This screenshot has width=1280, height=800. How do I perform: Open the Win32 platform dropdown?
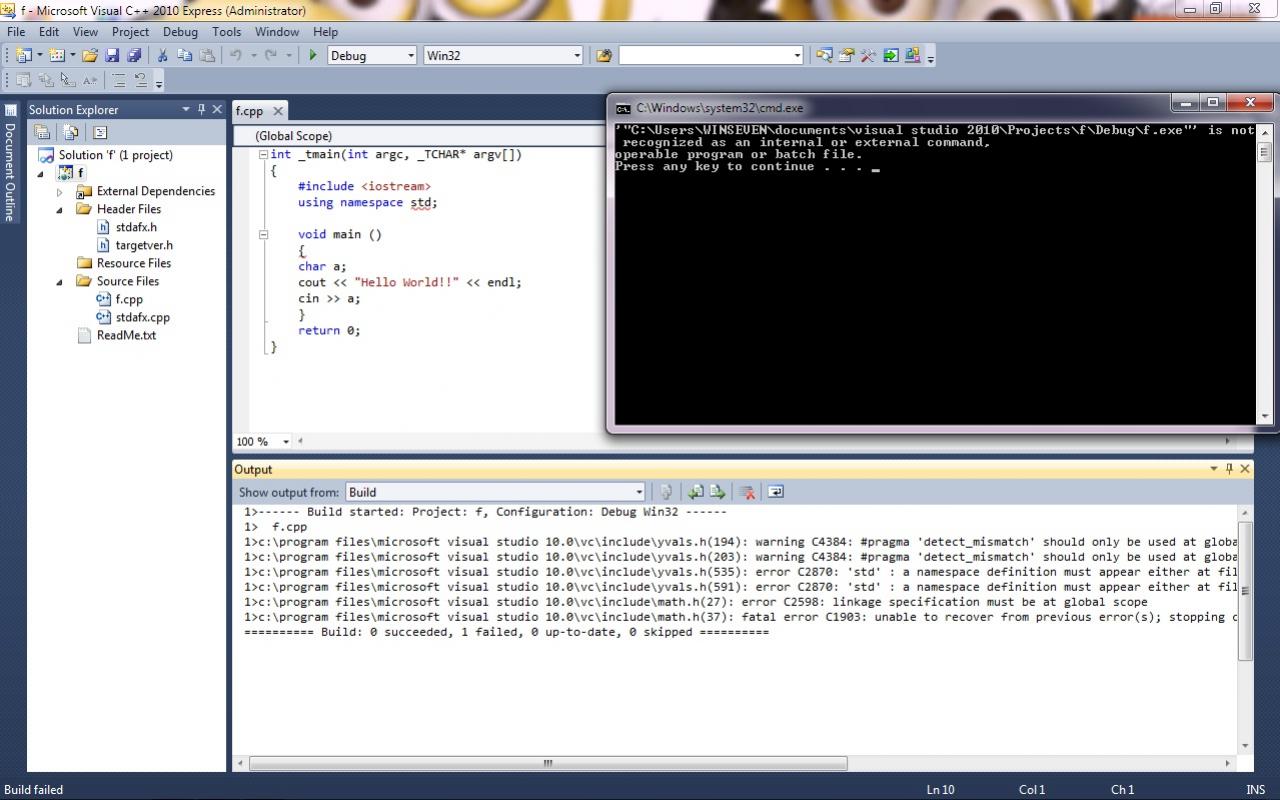(x=577, y=56)
